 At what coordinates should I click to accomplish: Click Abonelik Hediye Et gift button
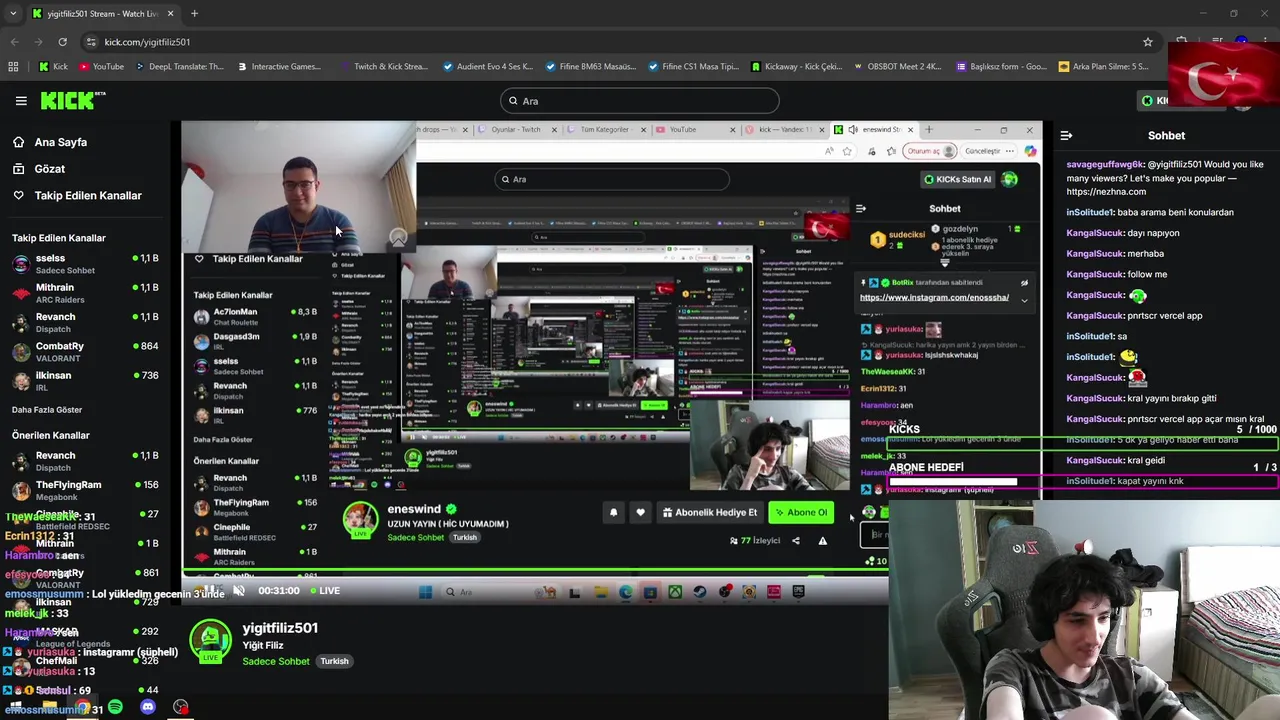(x=709, y=513)
